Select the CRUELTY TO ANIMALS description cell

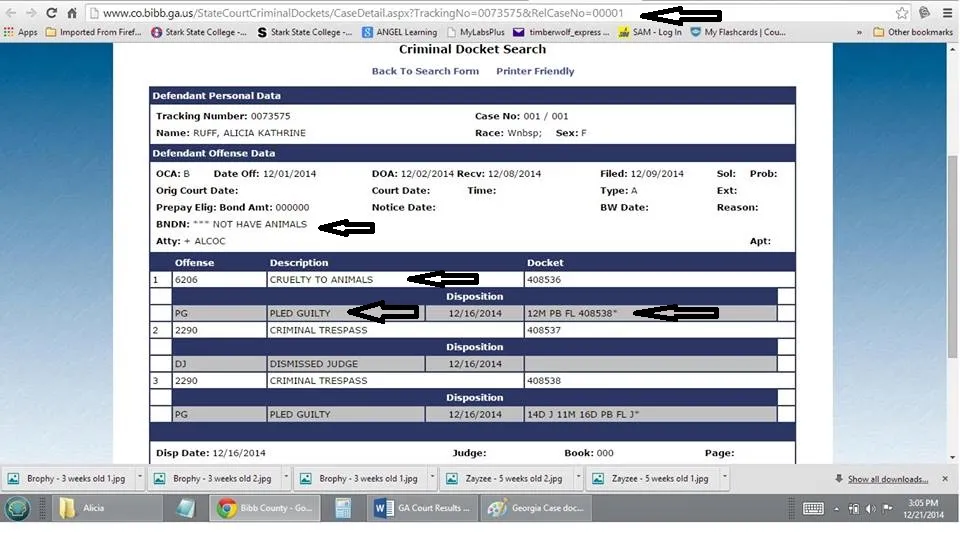pos(395,279)
